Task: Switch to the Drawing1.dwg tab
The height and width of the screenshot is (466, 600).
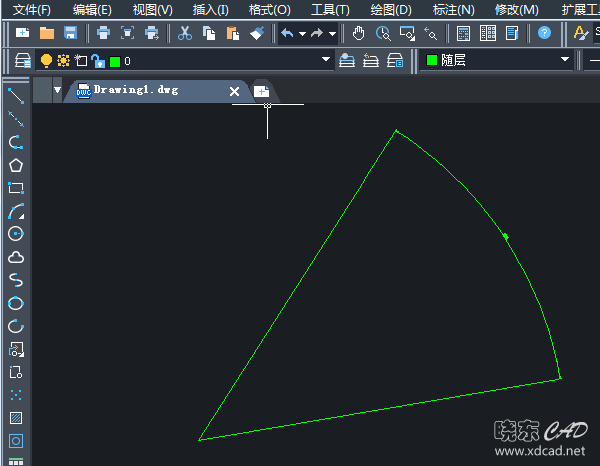Action: click(135, 90)
